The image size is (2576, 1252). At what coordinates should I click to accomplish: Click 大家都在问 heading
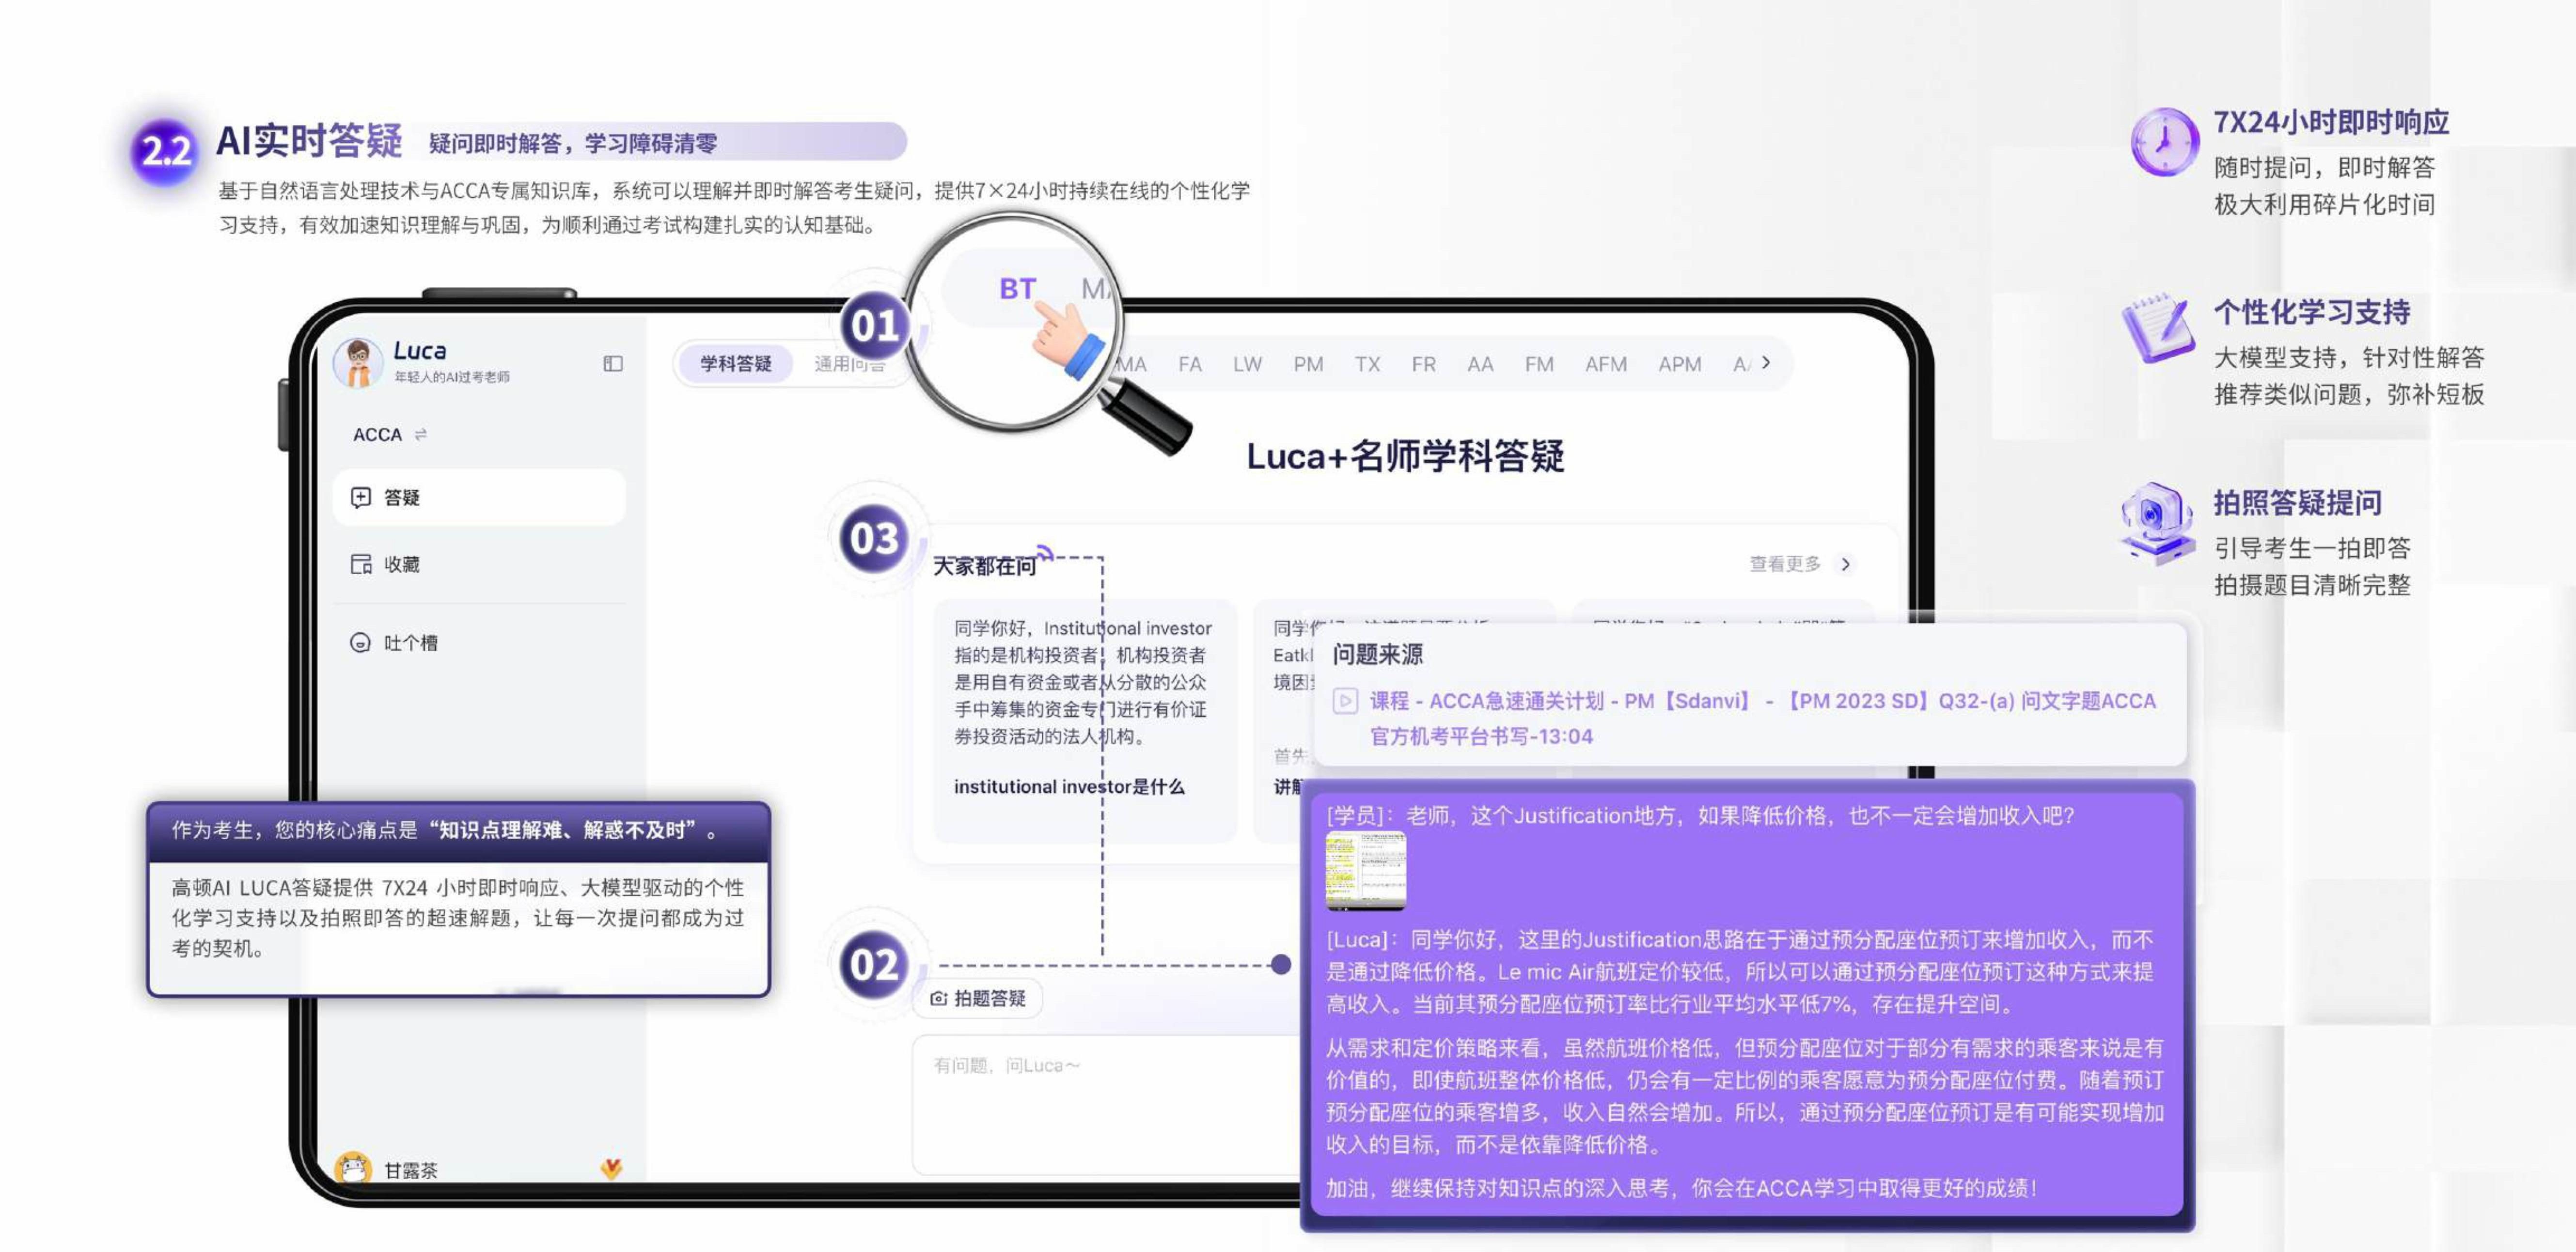[984, 566]
